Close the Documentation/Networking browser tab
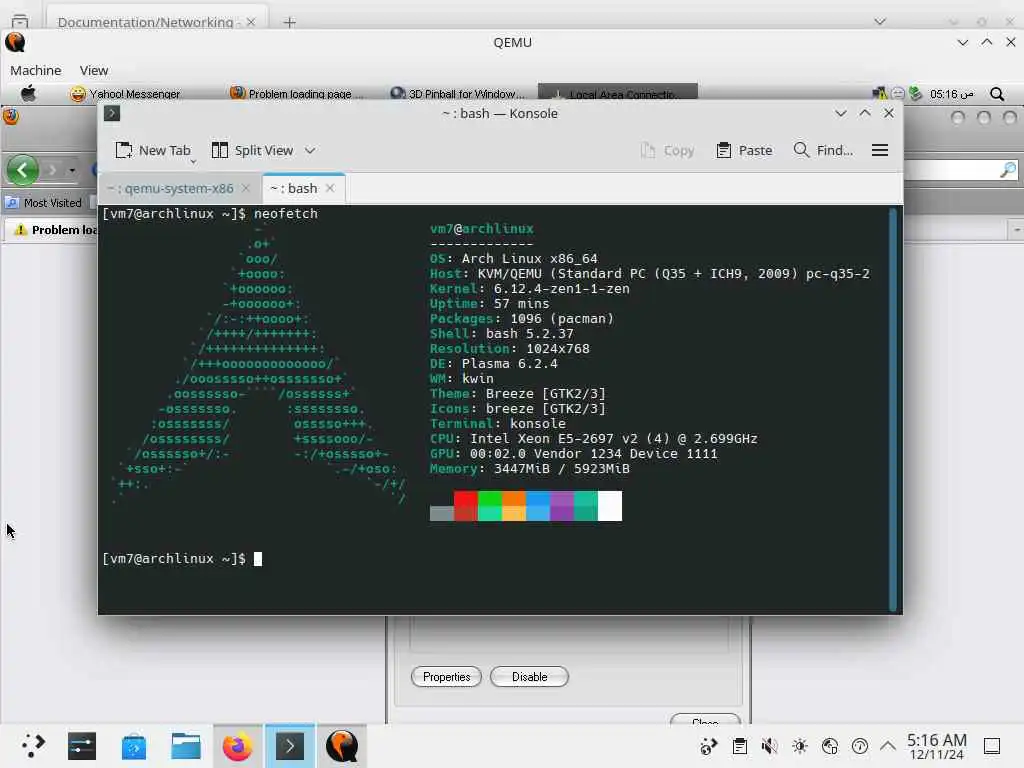The width and height of the screenshot is (1024, 768). click(x=251, y=22)
